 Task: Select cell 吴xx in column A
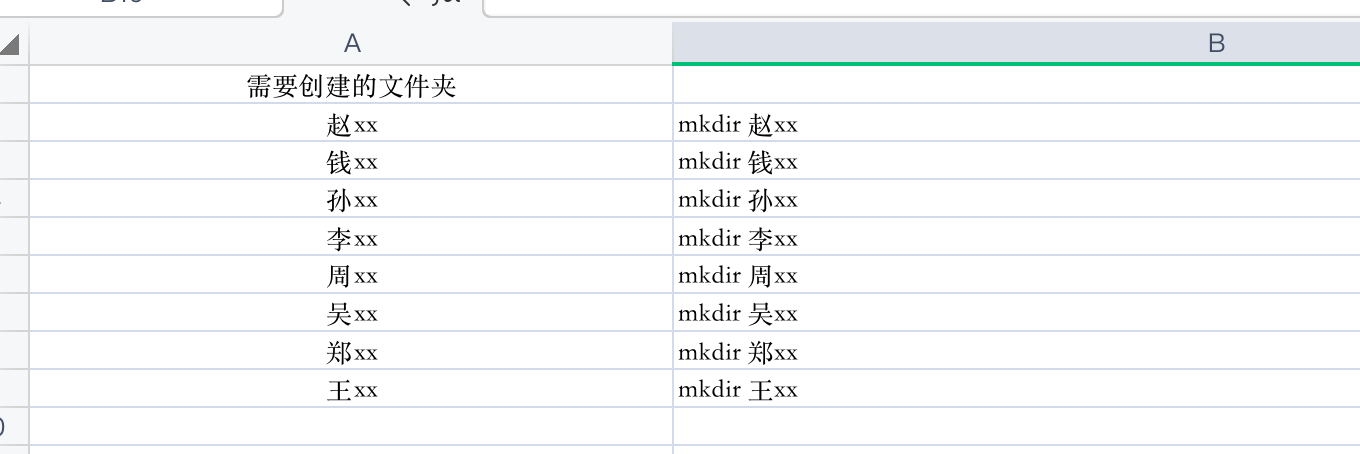click(351, 314)
